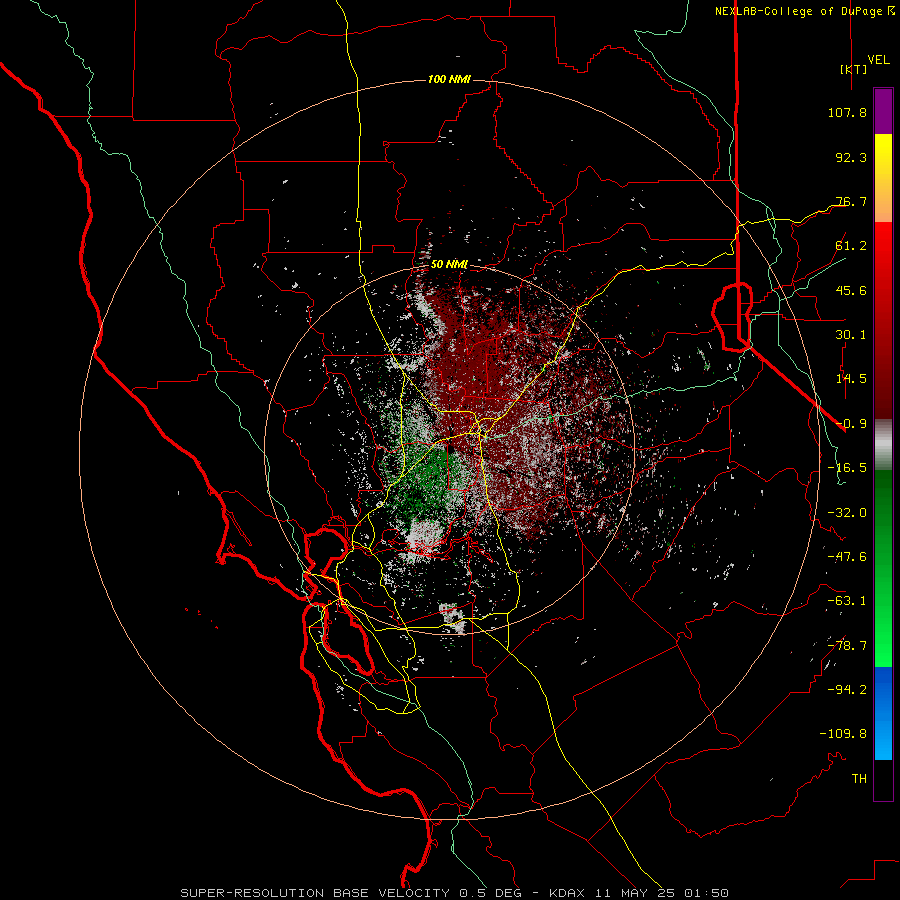
Task: Click the 50 NMI range ring label
Action: click(449, 265)
